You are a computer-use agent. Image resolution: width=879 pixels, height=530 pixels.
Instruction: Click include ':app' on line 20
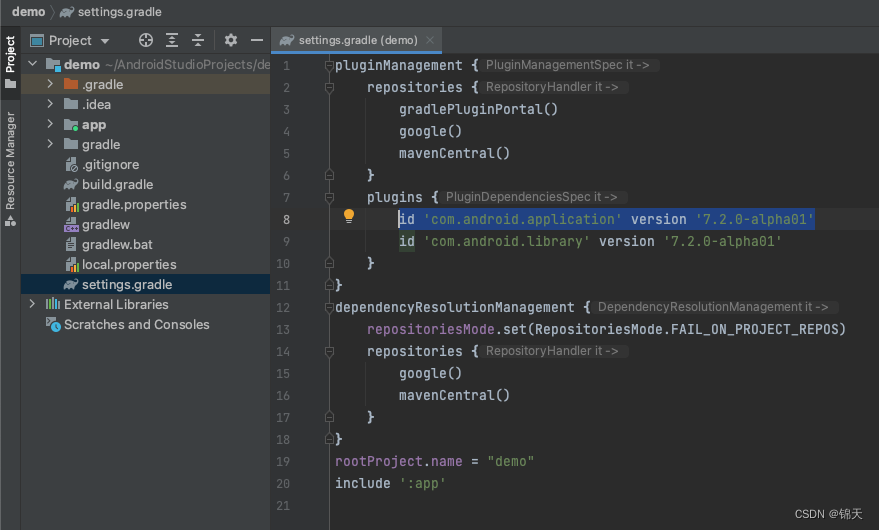[390, 483]
